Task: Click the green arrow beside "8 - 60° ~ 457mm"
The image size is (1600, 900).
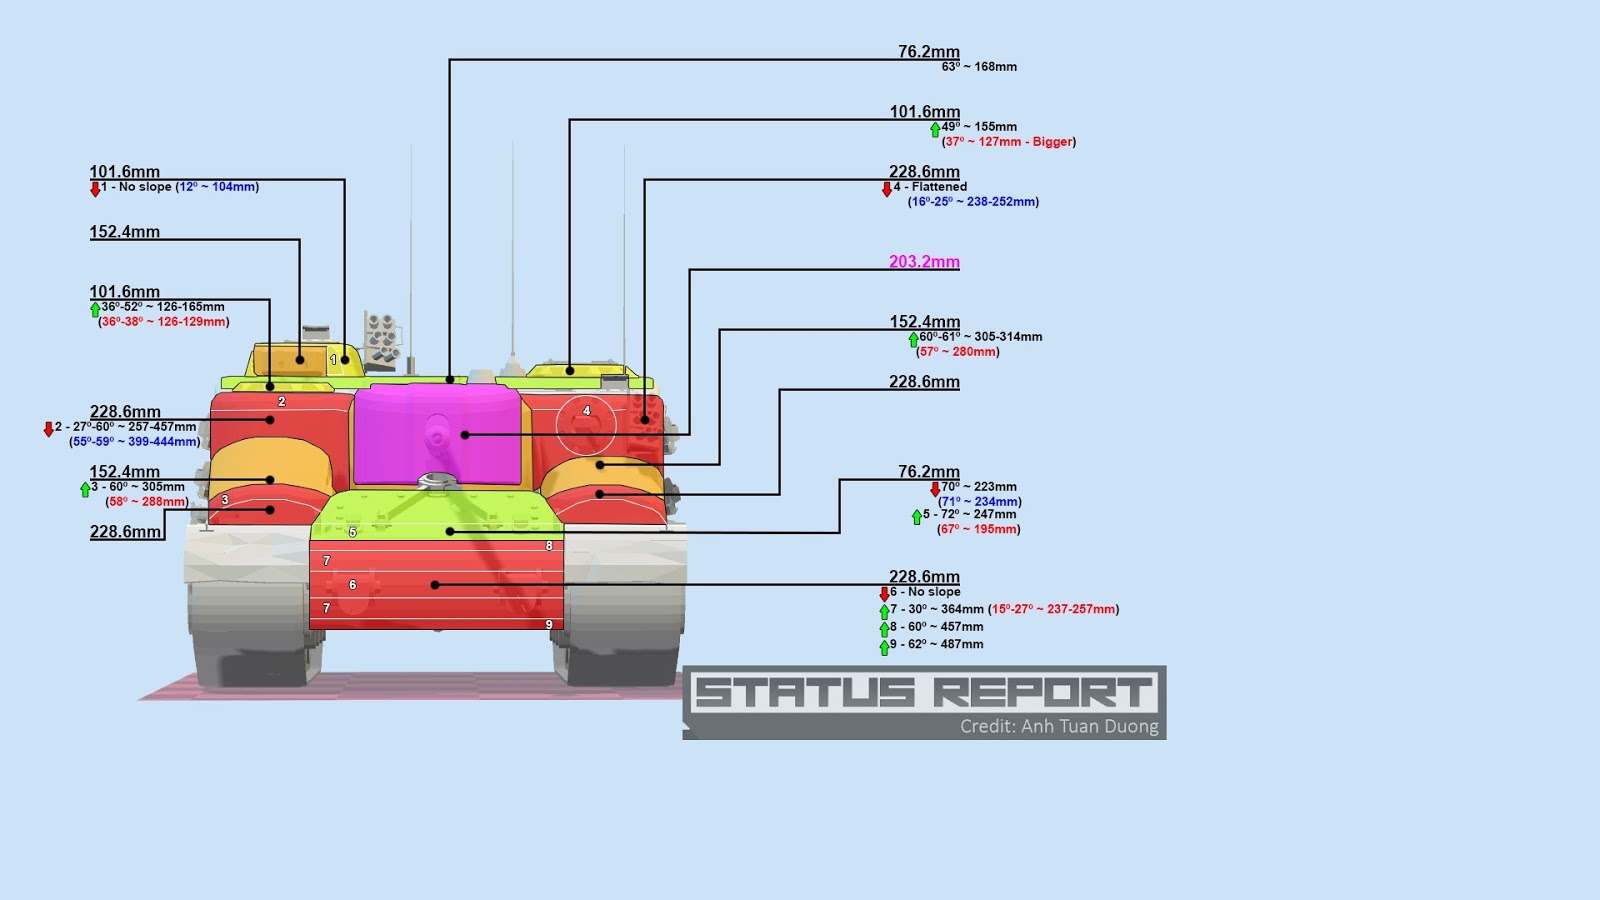Action: (x=884, y=629)
